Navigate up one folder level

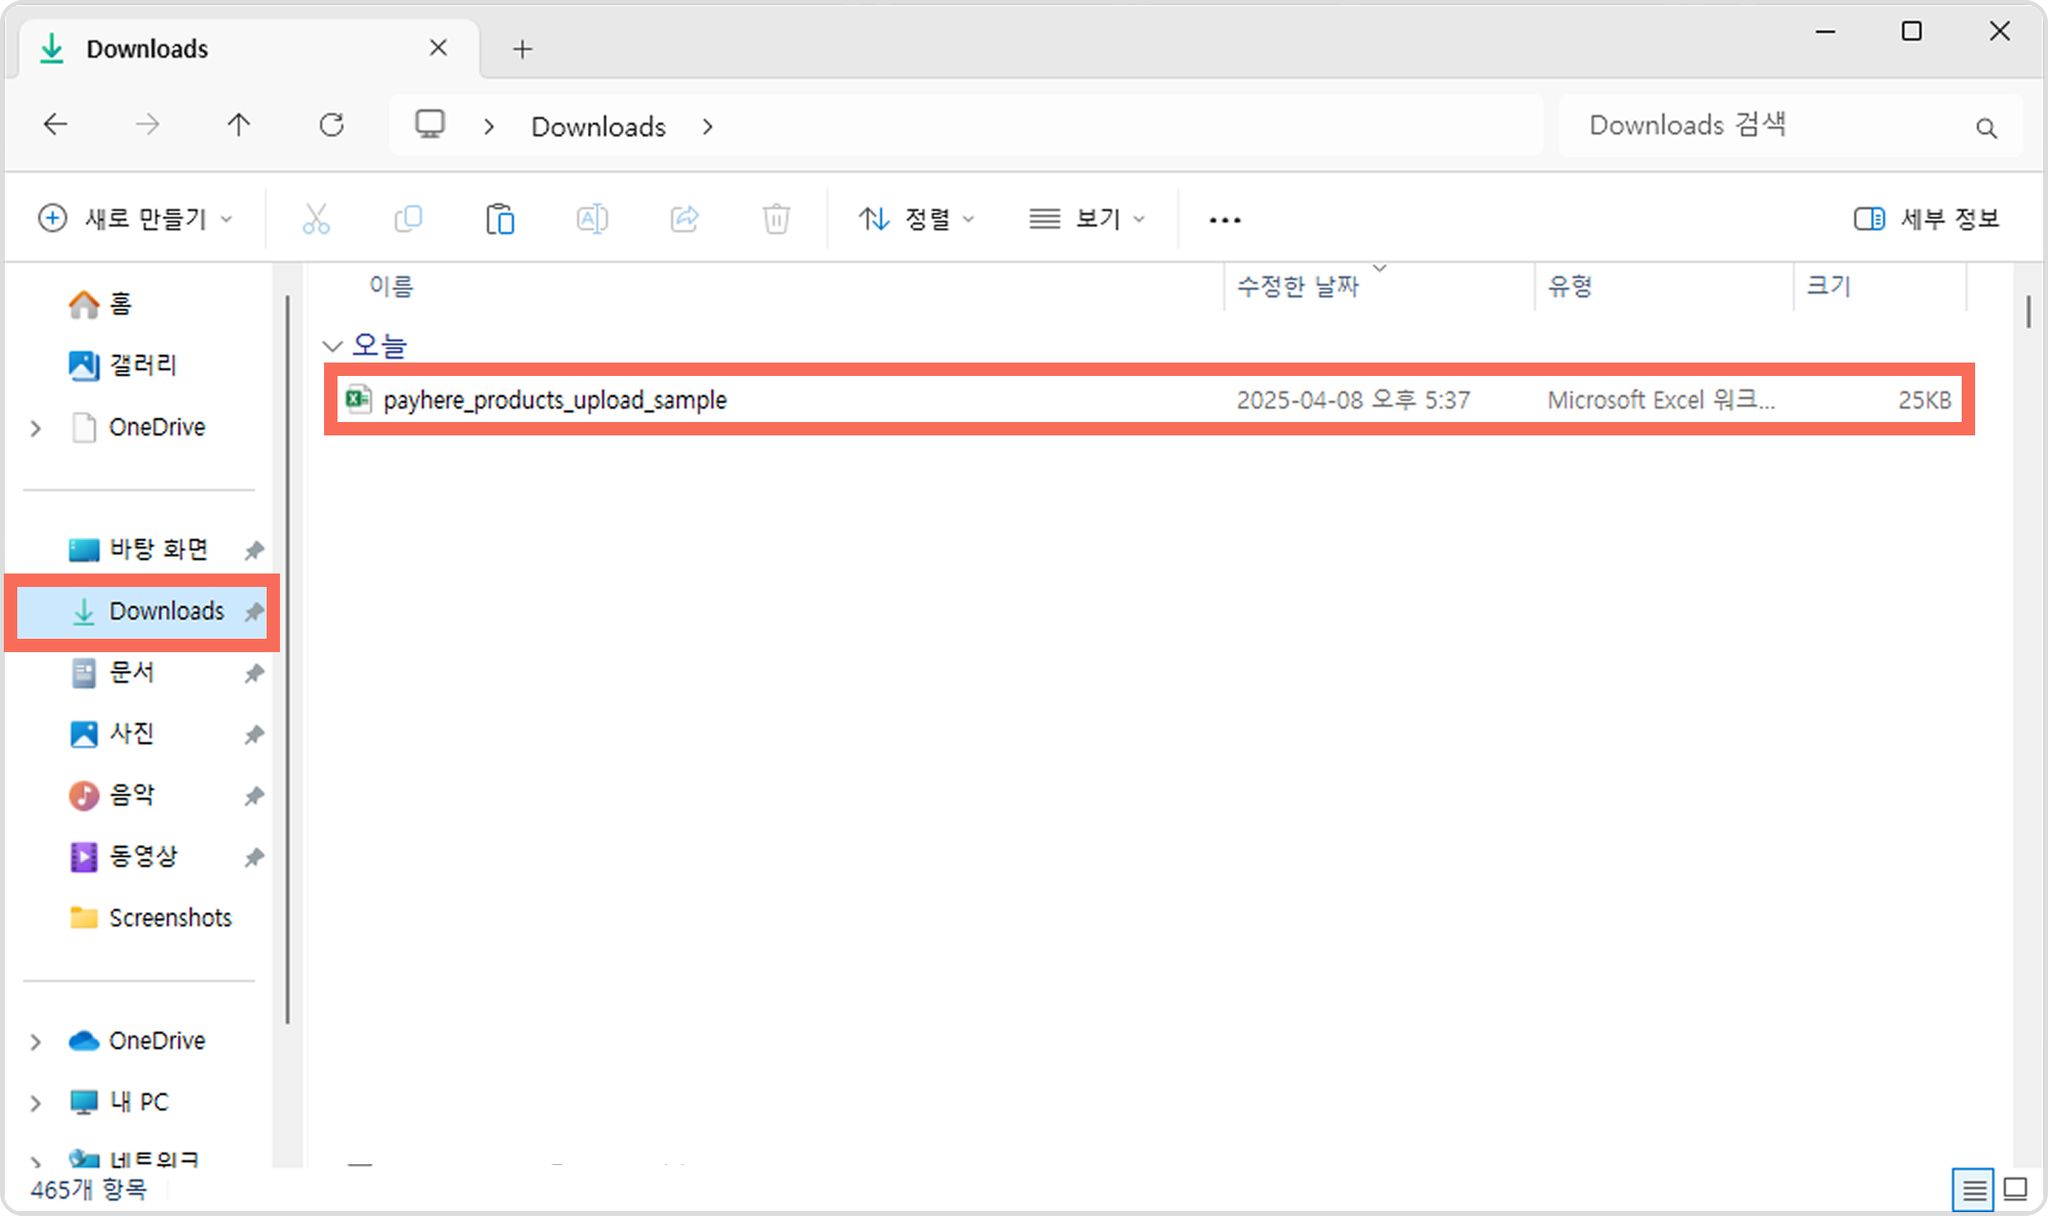point(238,125)
